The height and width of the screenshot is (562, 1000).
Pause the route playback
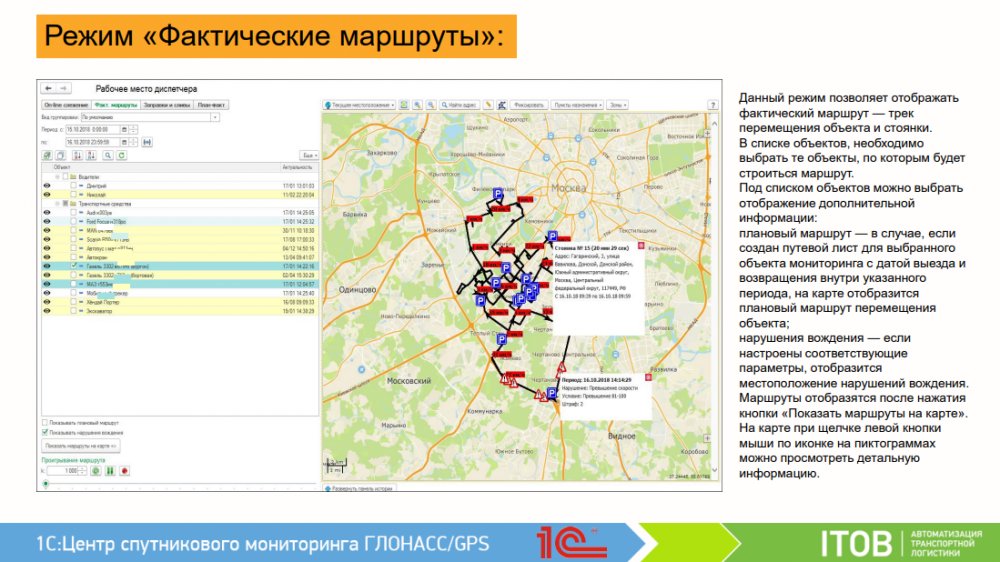[x=109, y=469]
